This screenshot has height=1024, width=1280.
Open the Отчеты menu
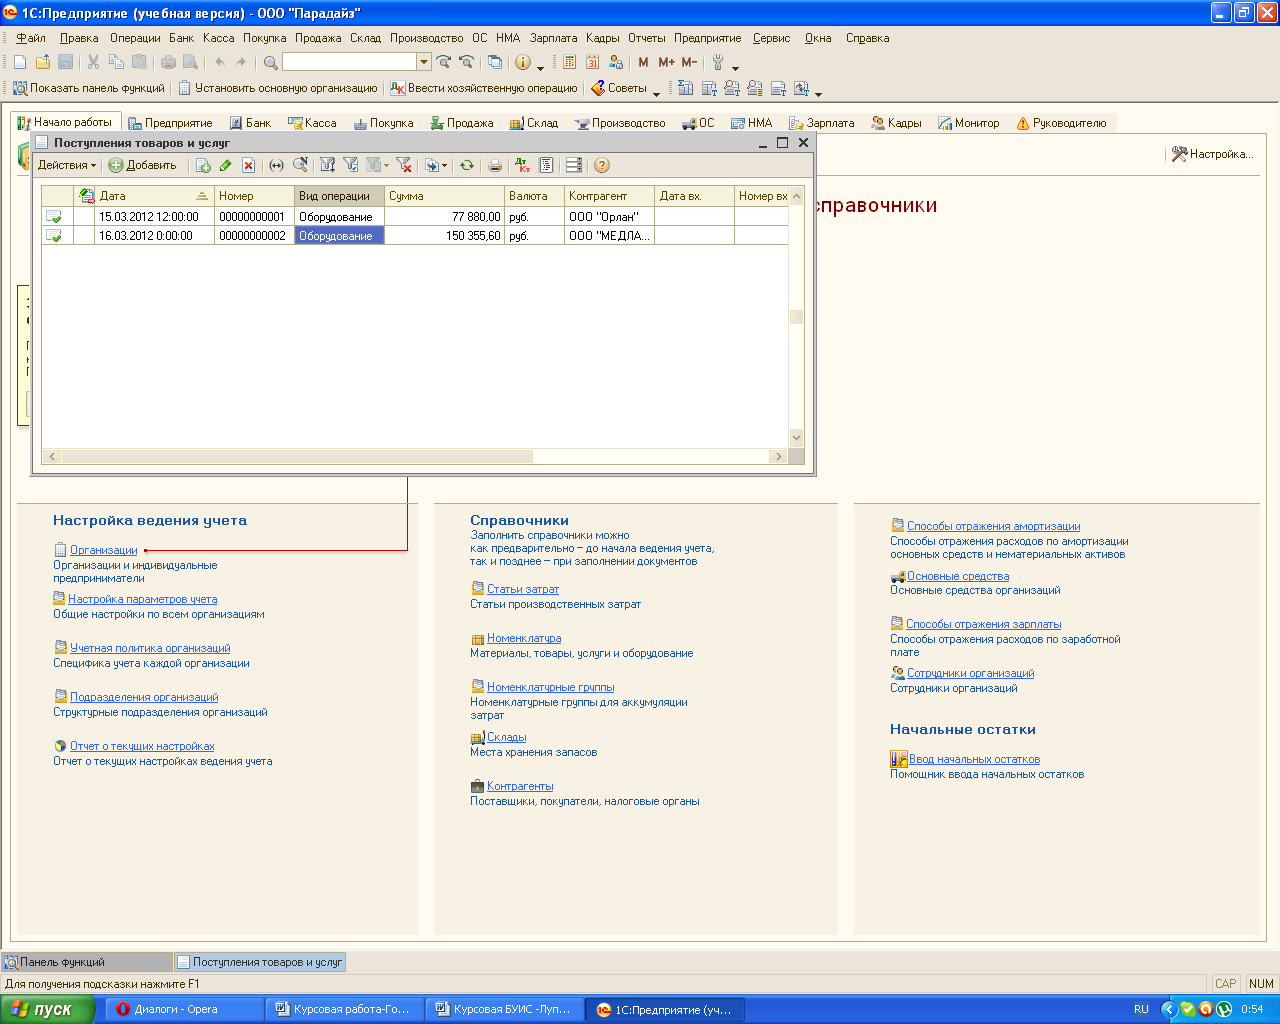click(x=646, y=38)
